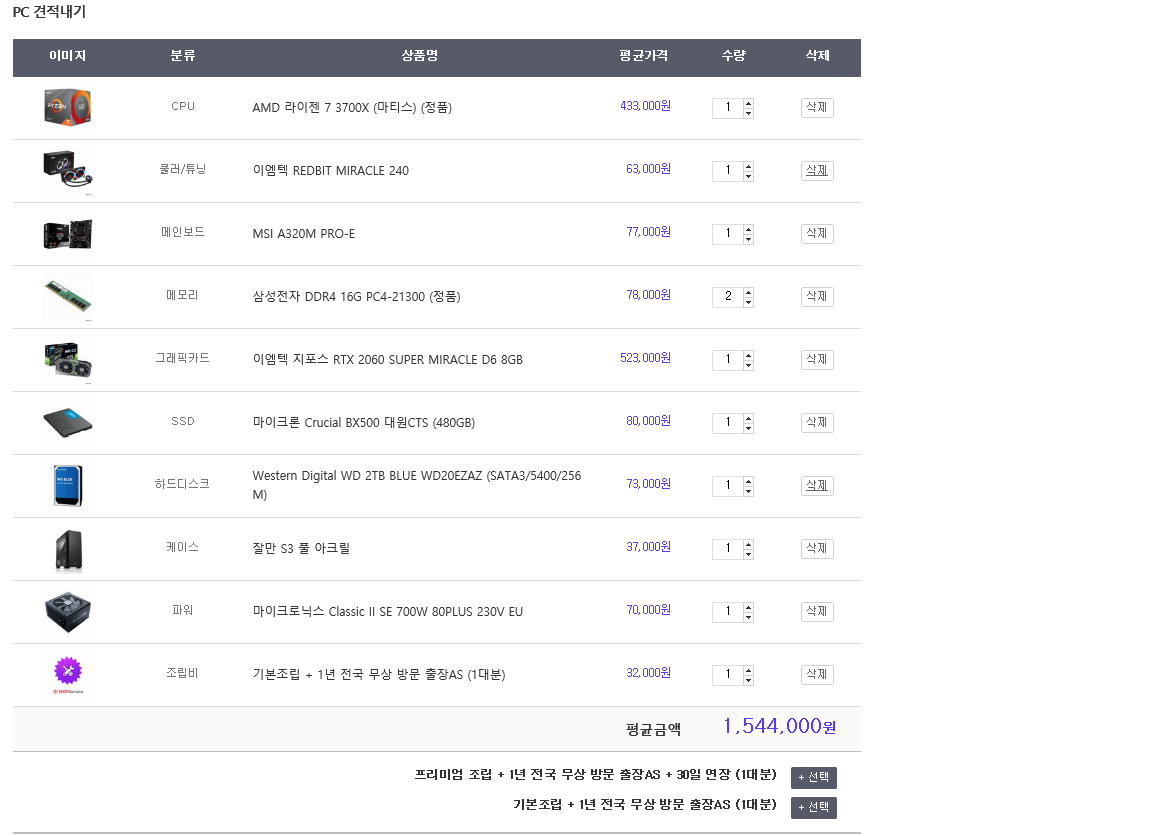Click the 수량 column header
Screen dimensions: 1152x836
[x=733, y=56]
